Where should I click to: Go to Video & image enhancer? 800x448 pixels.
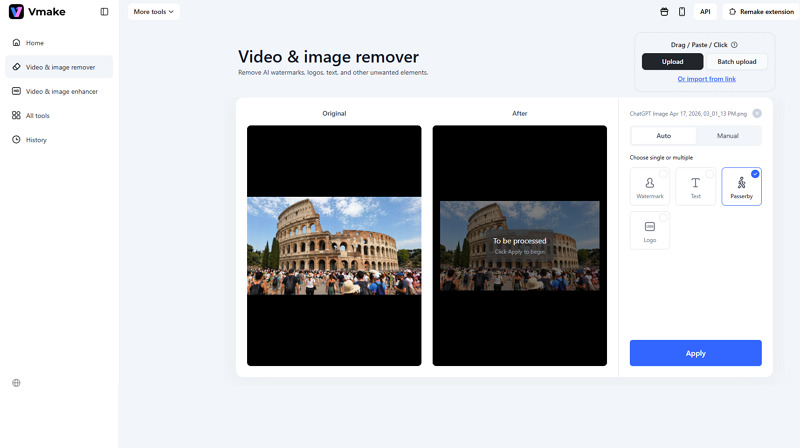pos(60,91)
